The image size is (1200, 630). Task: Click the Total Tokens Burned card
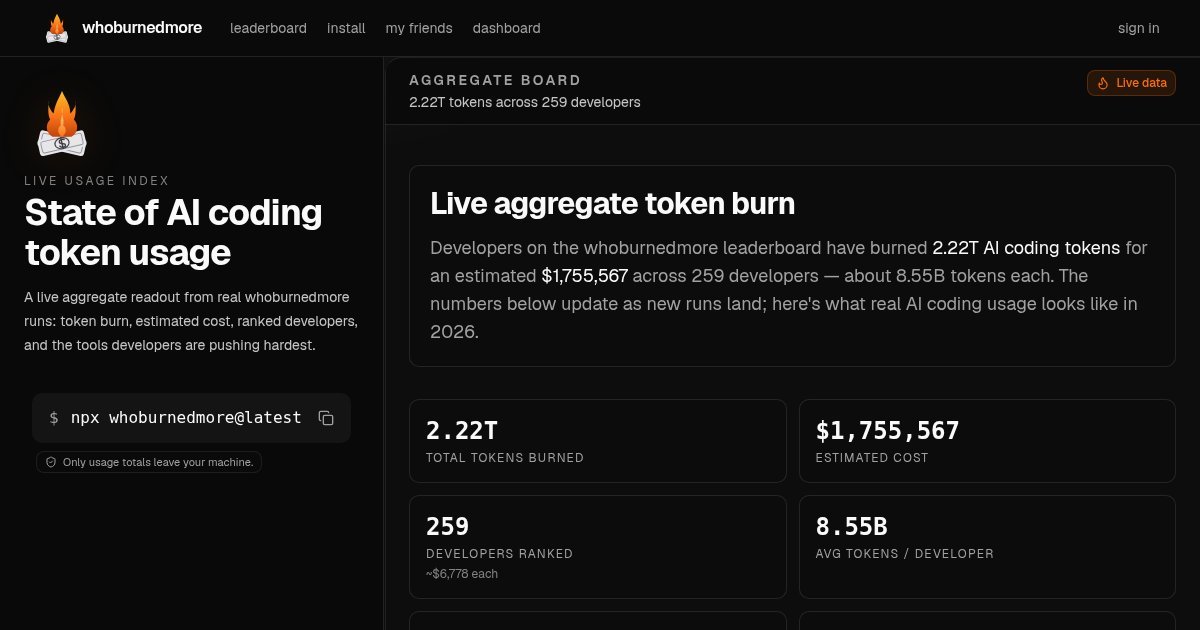coord(598,441)
